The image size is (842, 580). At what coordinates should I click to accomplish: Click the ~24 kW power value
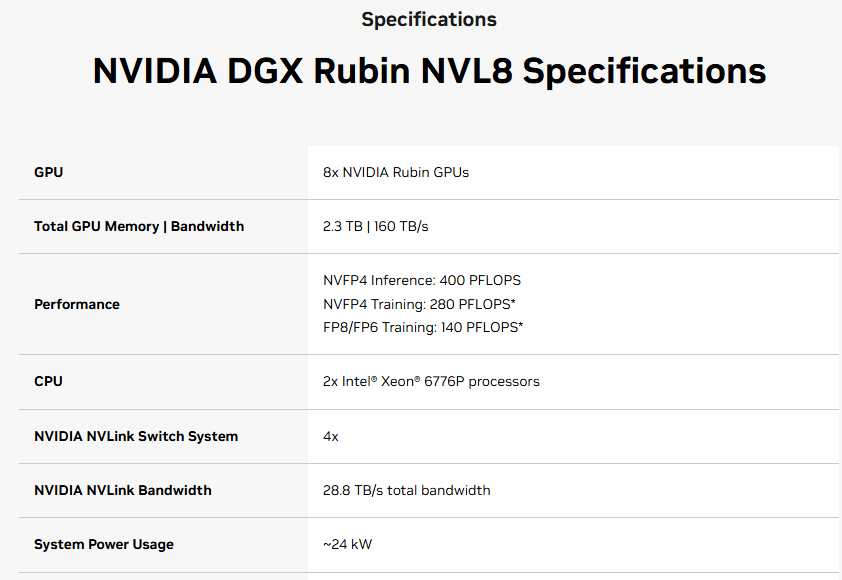click(348, 544)
